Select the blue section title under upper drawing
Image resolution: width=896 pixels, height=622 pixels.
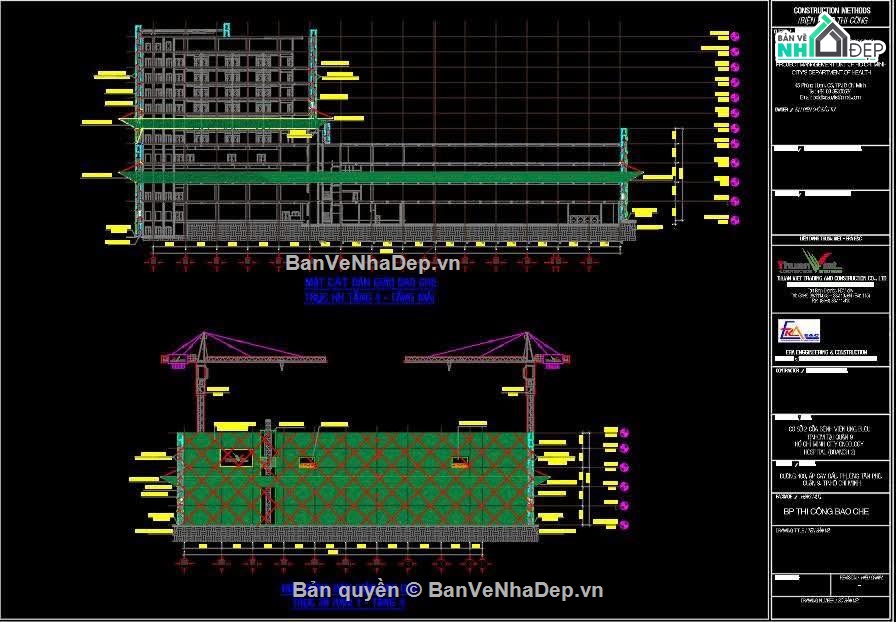pos(370,290)
